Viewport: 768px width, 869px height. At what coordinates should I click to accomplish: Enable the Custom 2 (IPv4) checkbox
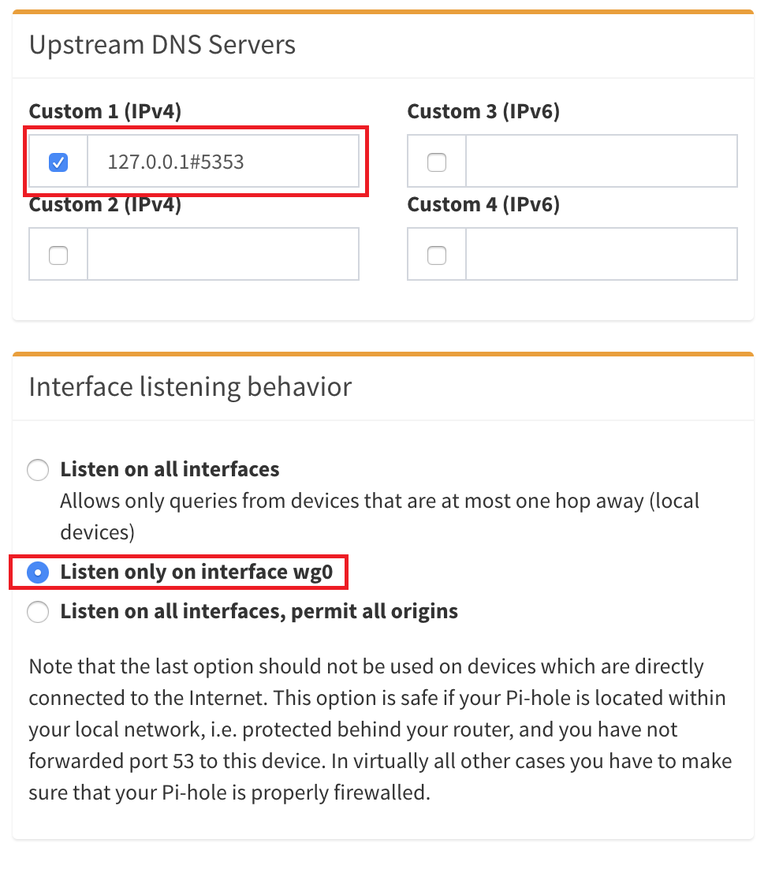click(x=57, y=253)
